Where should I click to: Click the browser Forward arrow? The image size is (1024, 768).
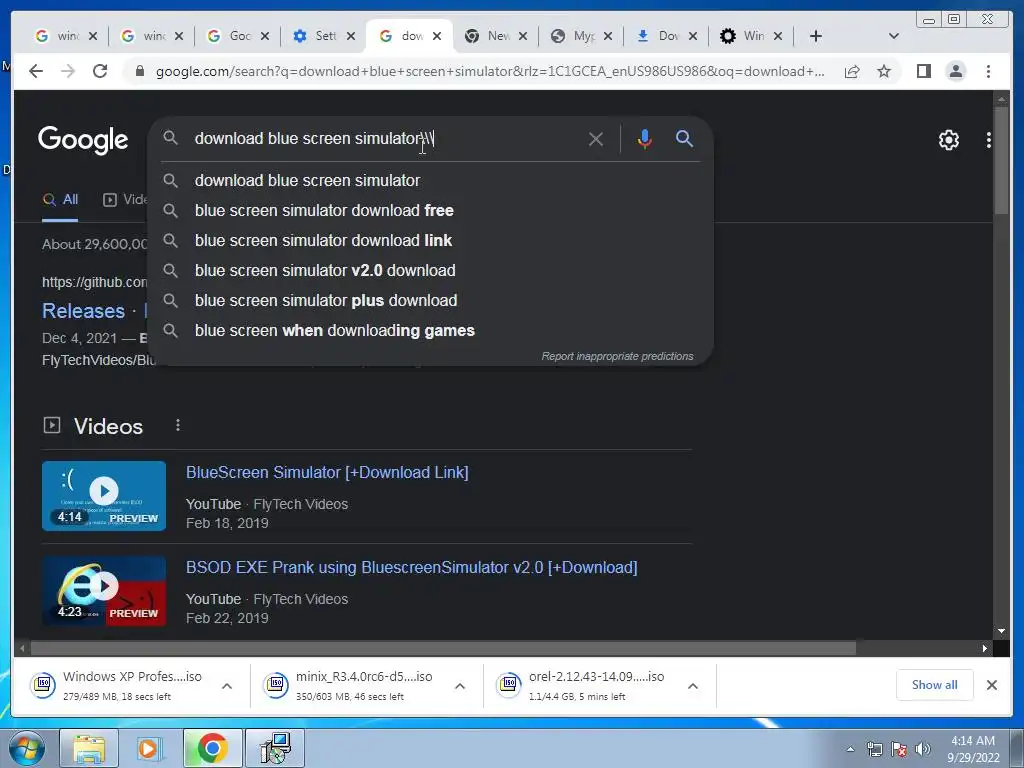point(68,71)
